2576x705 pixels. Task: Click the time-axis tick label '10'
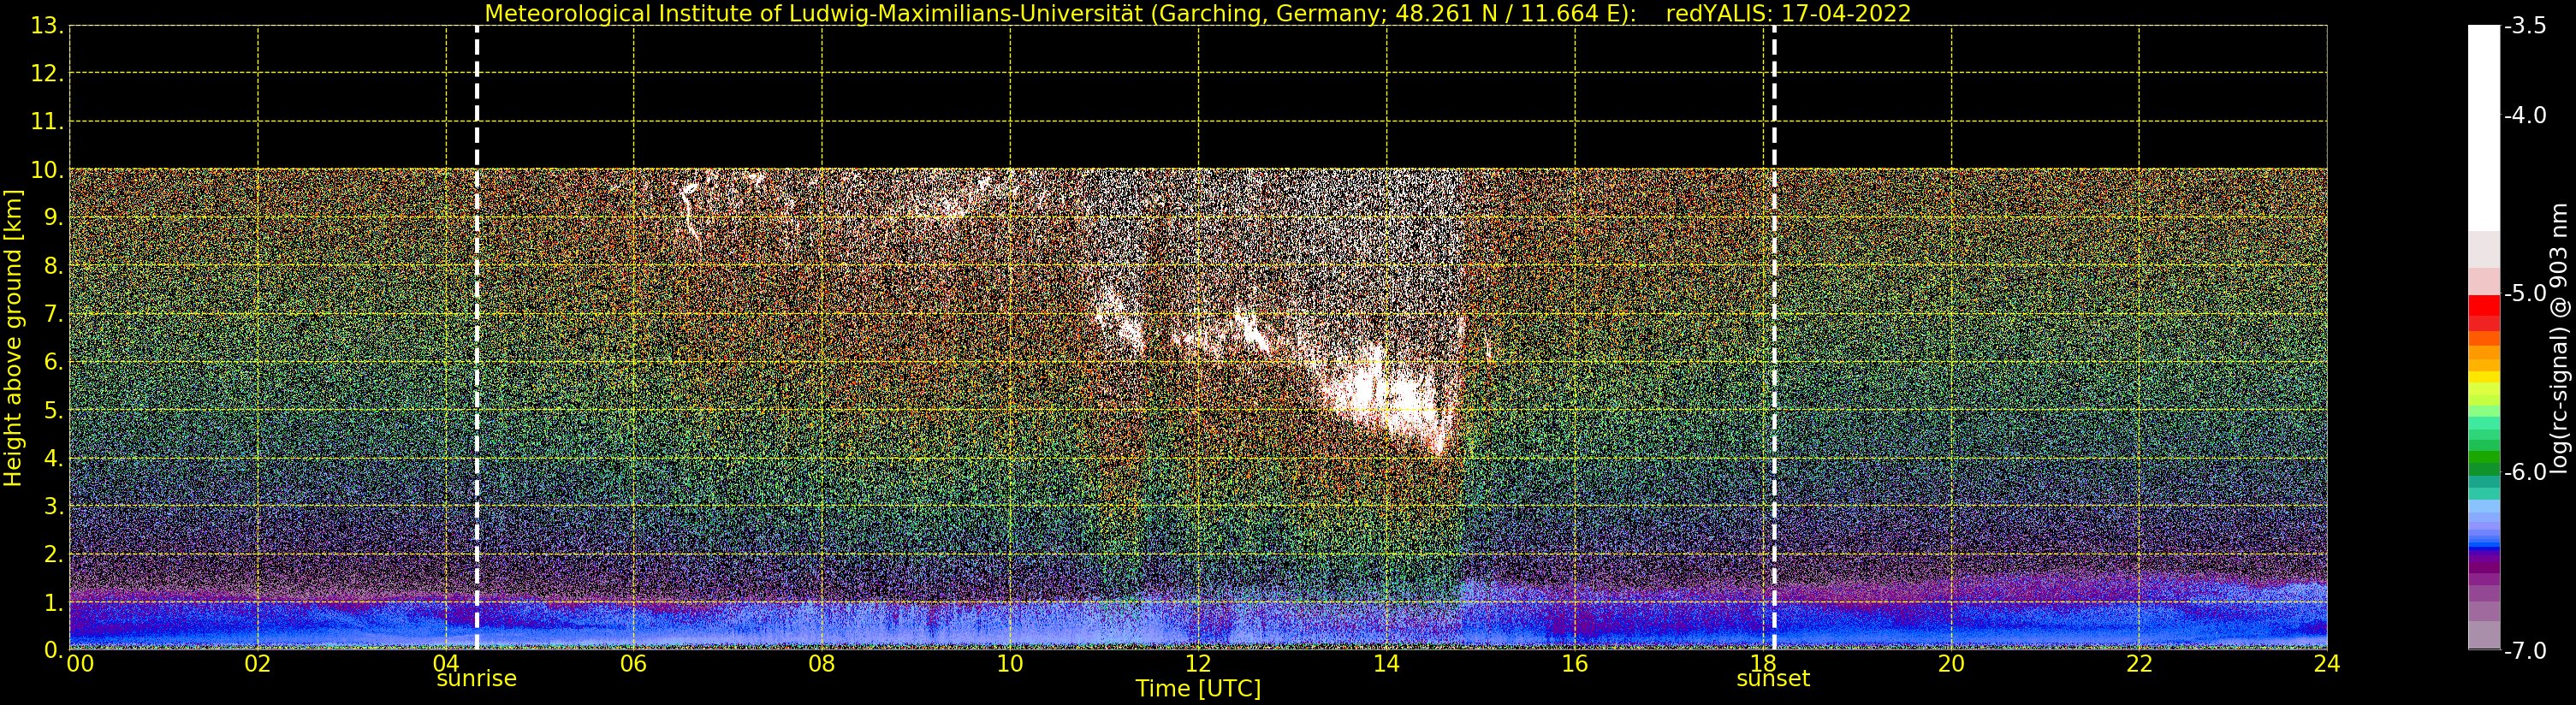click(x=1010, y=664)
